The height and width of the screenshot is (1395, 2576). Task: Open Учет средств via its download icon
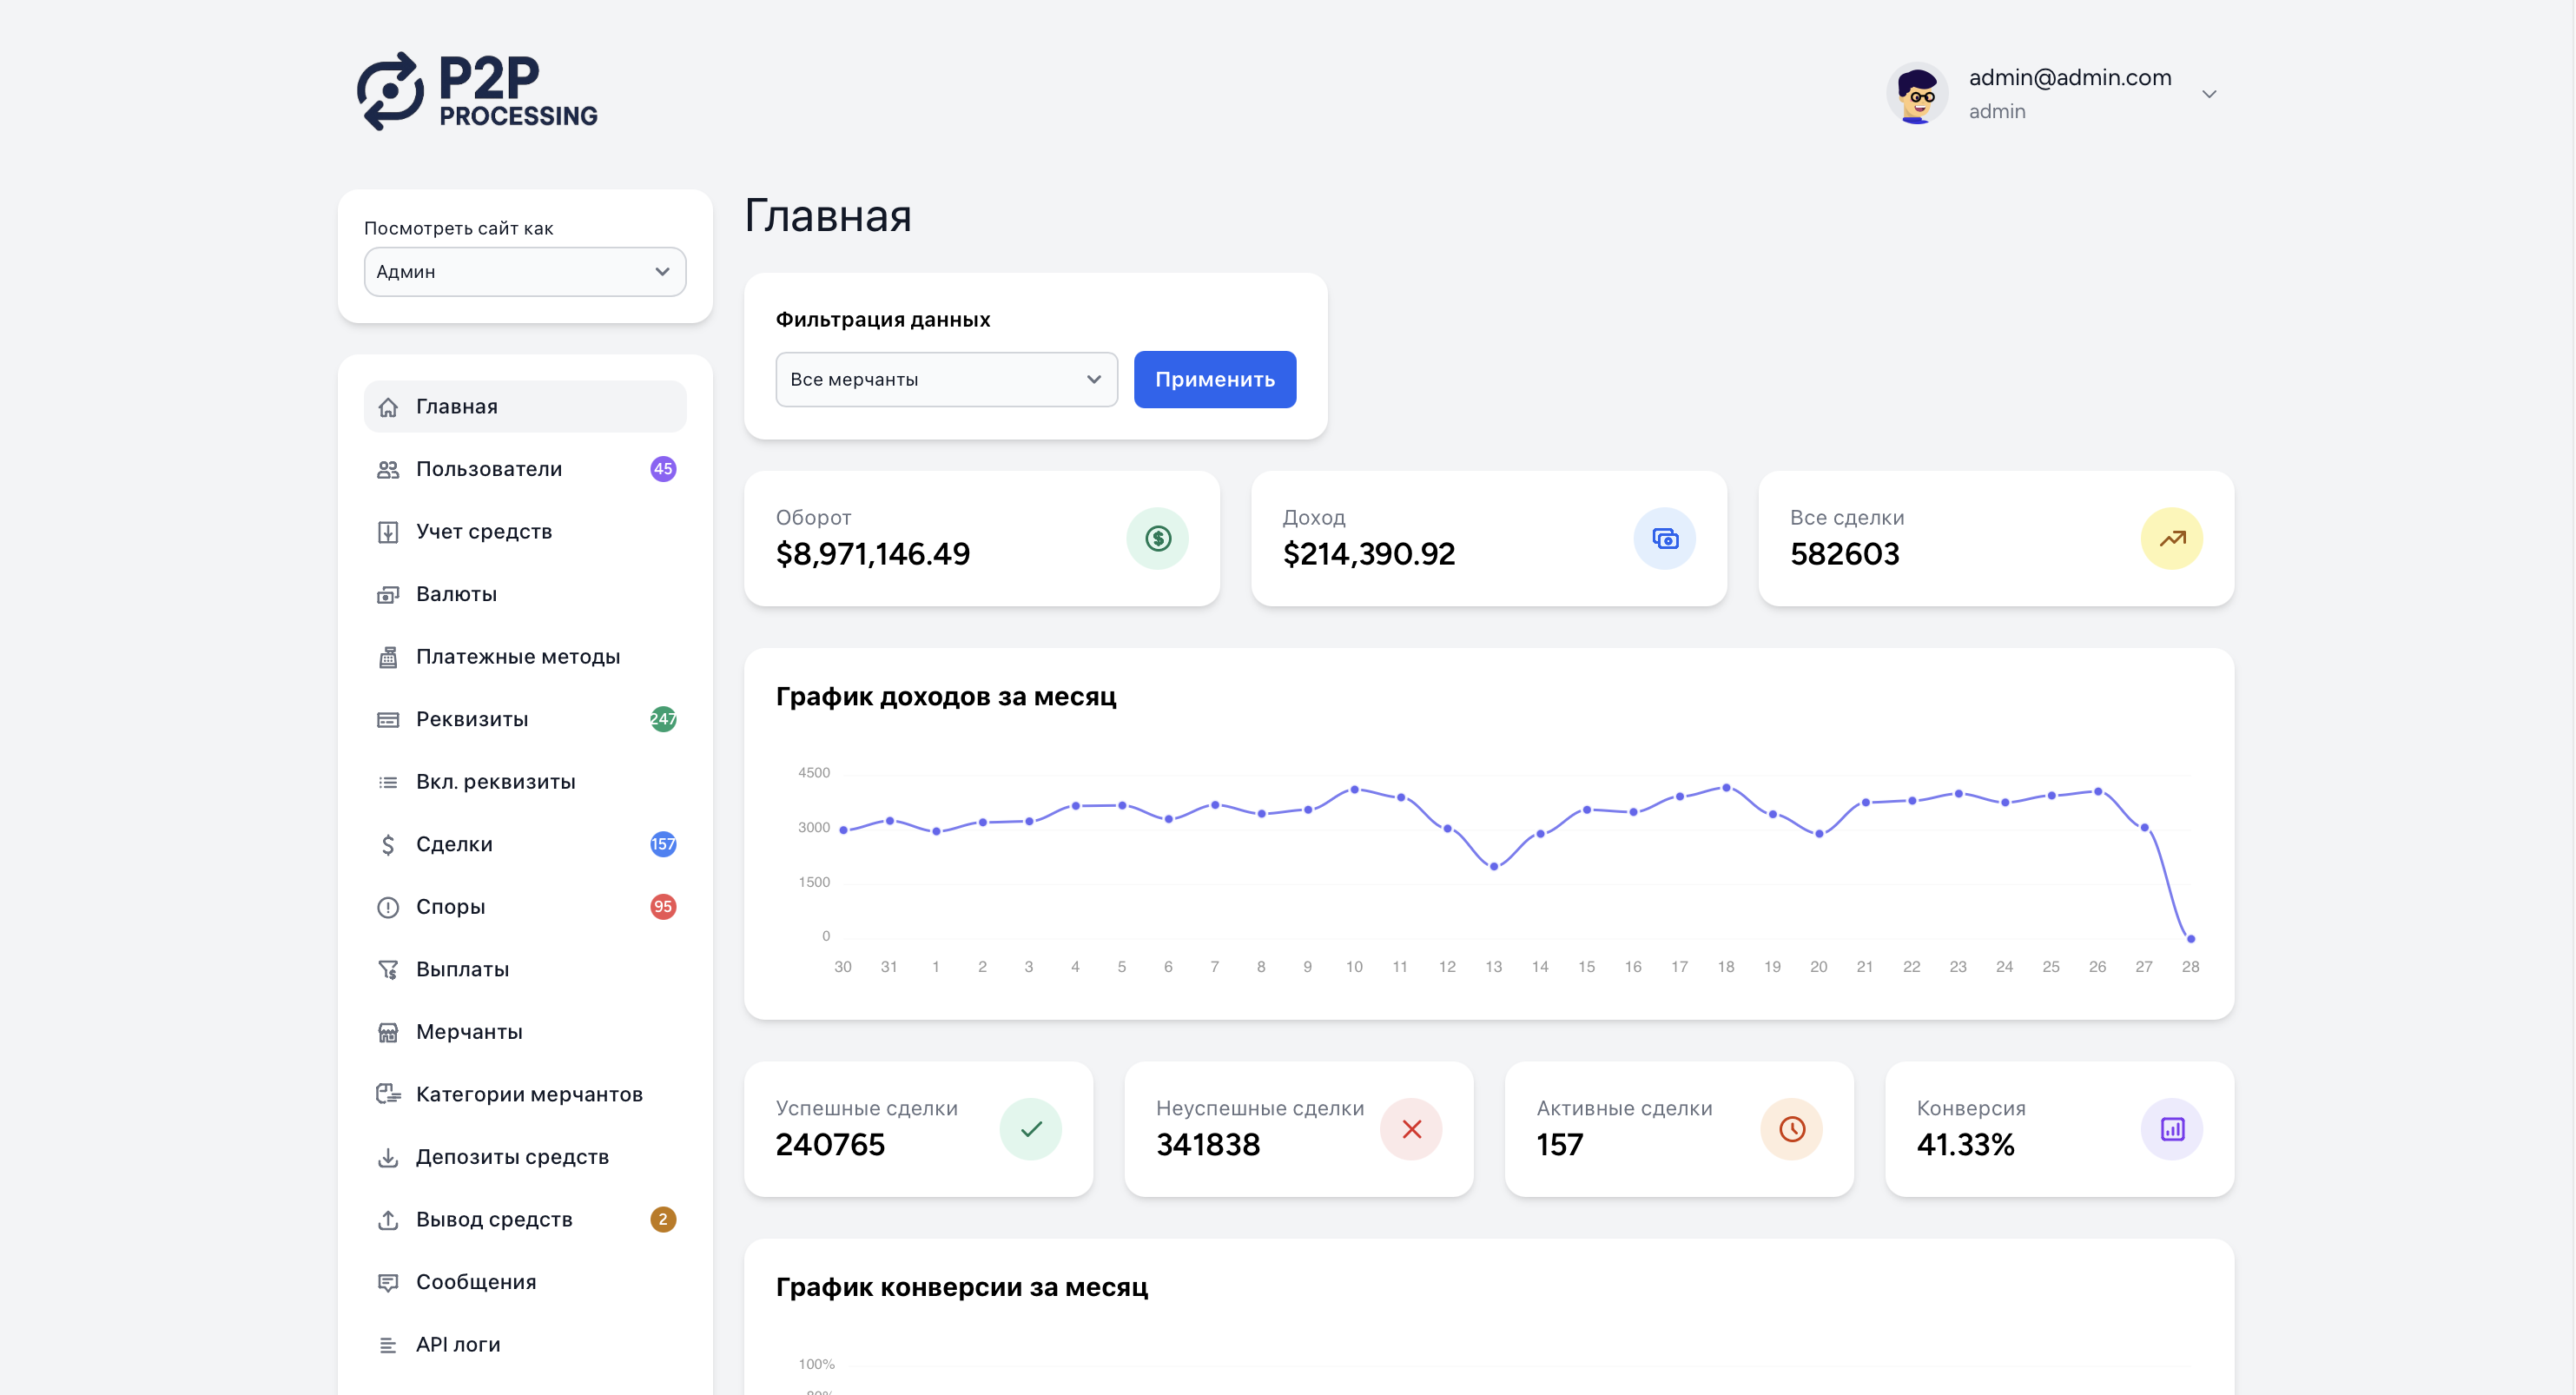pyautogui.click(x=389, y=531)
